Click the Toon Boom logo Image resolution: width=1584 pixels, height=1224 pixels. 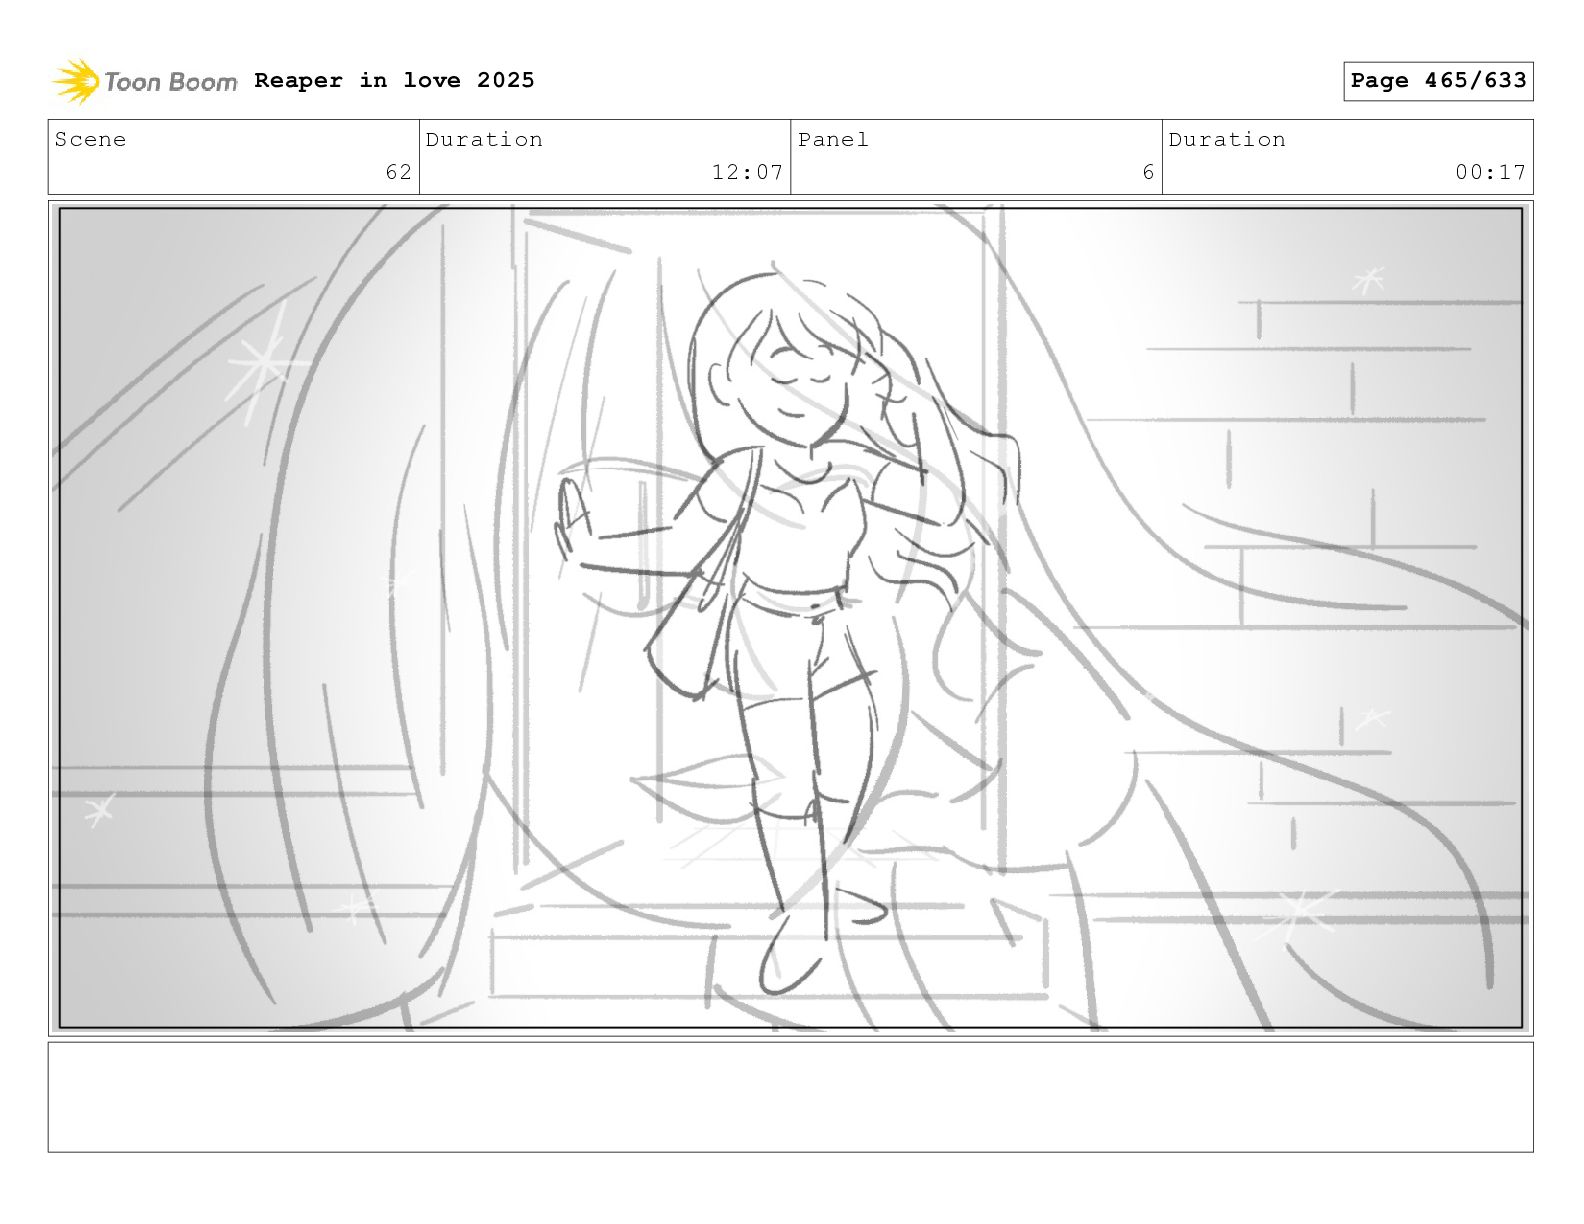pos(145,81)
